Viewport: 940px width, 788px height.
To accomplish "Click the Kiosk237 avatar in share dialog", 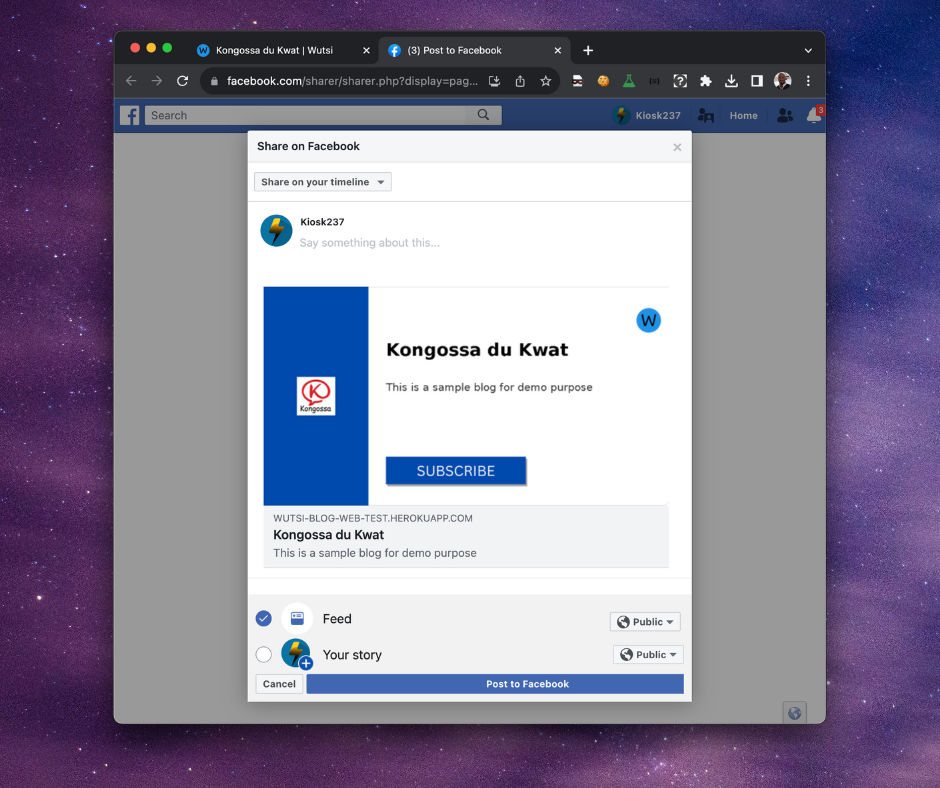I will [x=276, y=231].
